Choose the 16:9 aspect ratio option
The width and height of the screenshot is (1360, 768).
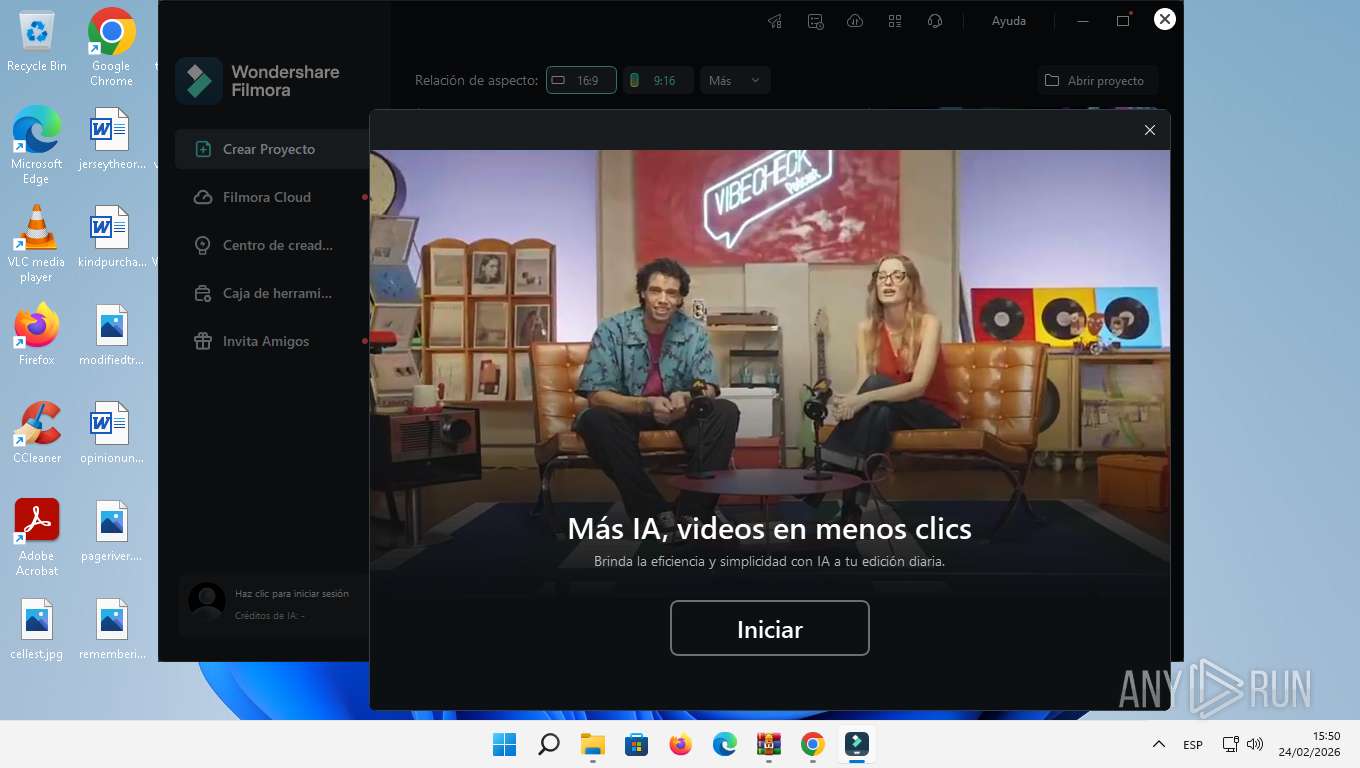coord(580,80)
